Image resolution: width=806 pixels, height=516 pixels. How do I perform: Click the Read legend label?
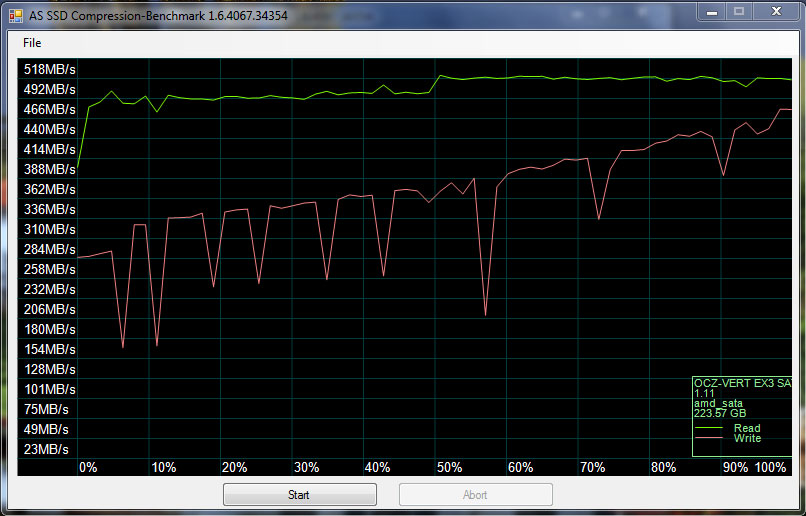click(x=747, y=428)
